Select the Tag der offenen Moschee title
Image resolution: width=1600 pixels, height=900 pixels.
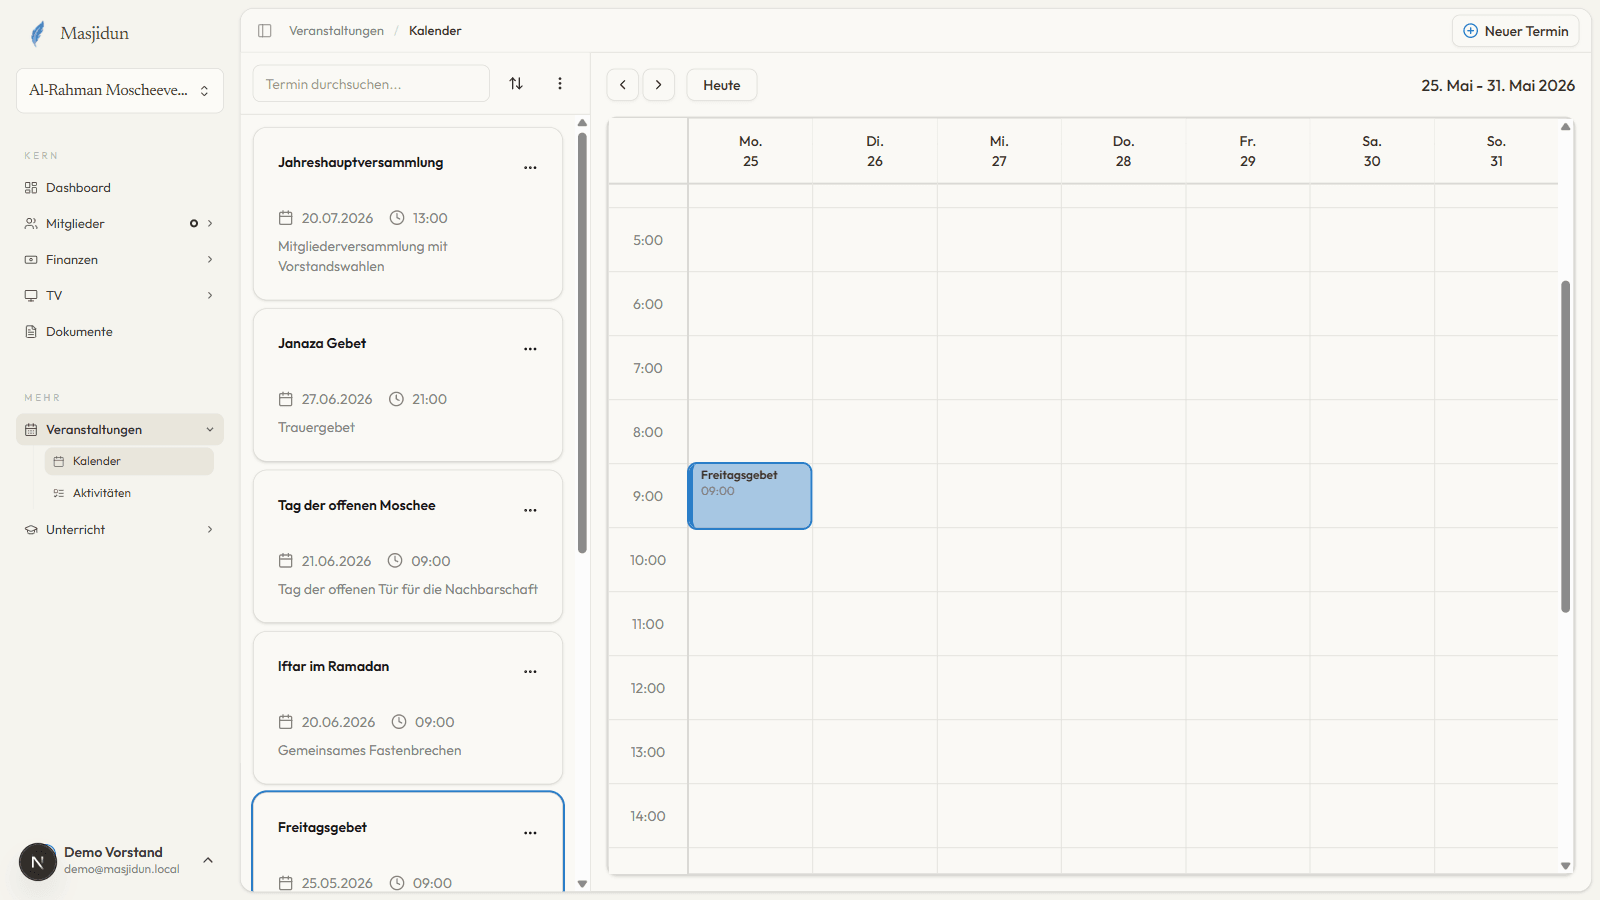(x=357, y=505)
